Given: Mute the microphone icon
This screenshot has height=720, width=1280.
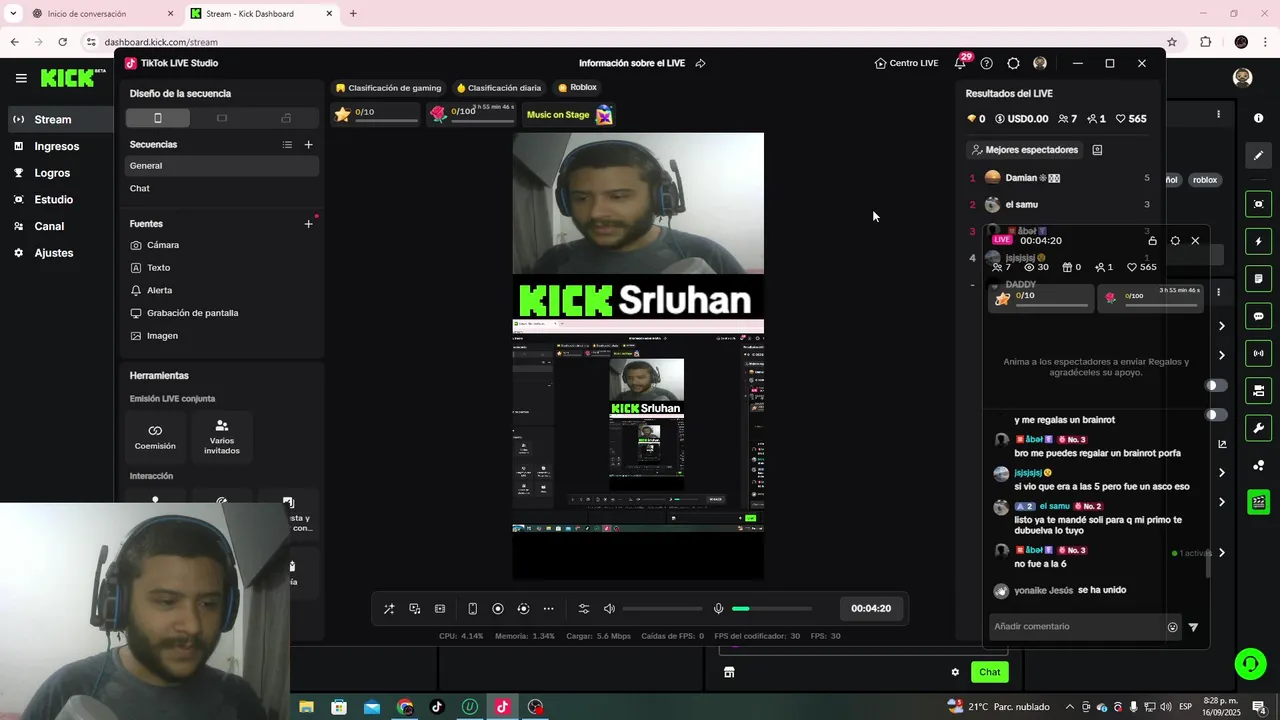Looking at the screenshot, I should click(x=718, y=609).
